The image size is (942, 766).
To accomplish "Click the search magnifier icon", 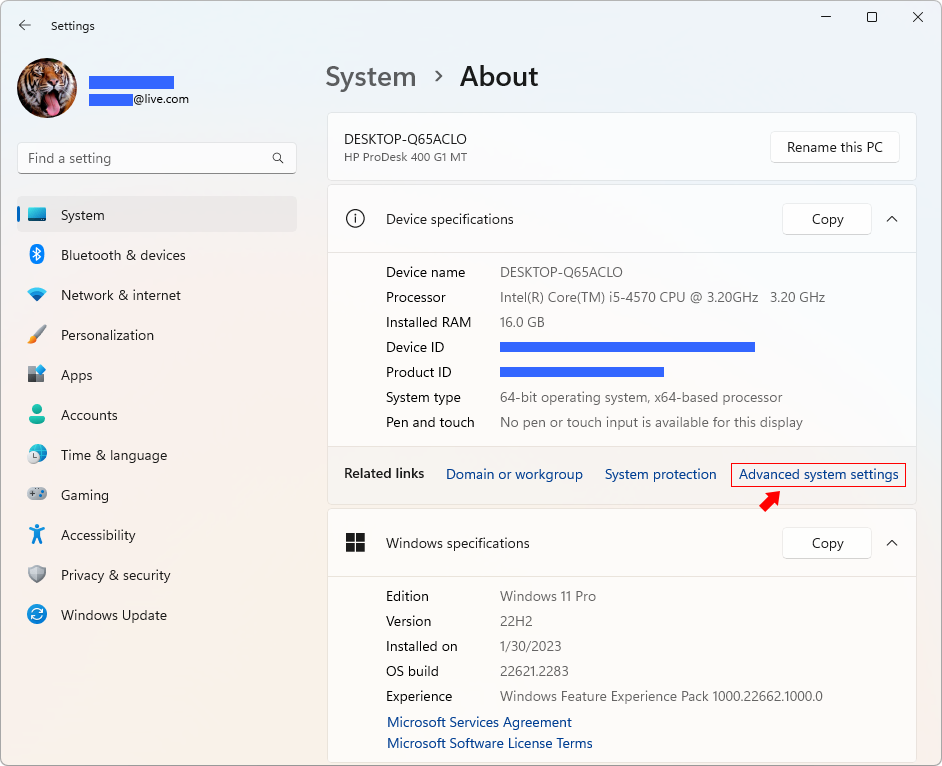I will tap(278, 158).
